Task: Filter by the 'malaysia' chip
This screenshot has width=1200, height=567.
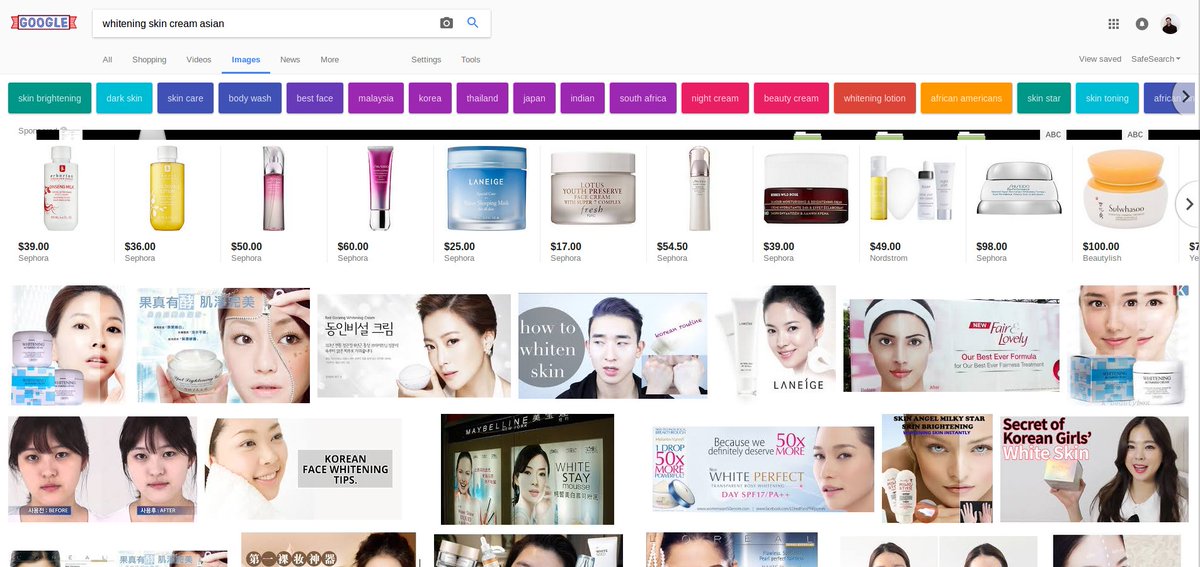Action: click(x=376, y=98)
